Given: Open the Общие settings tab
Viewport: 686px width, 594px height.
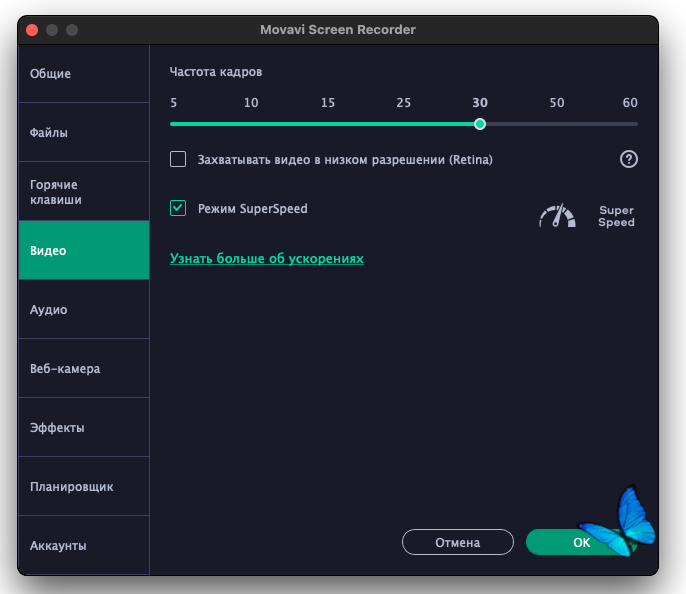Looking at the screenshot, I should pyautogui.click(x=84, y=73).
